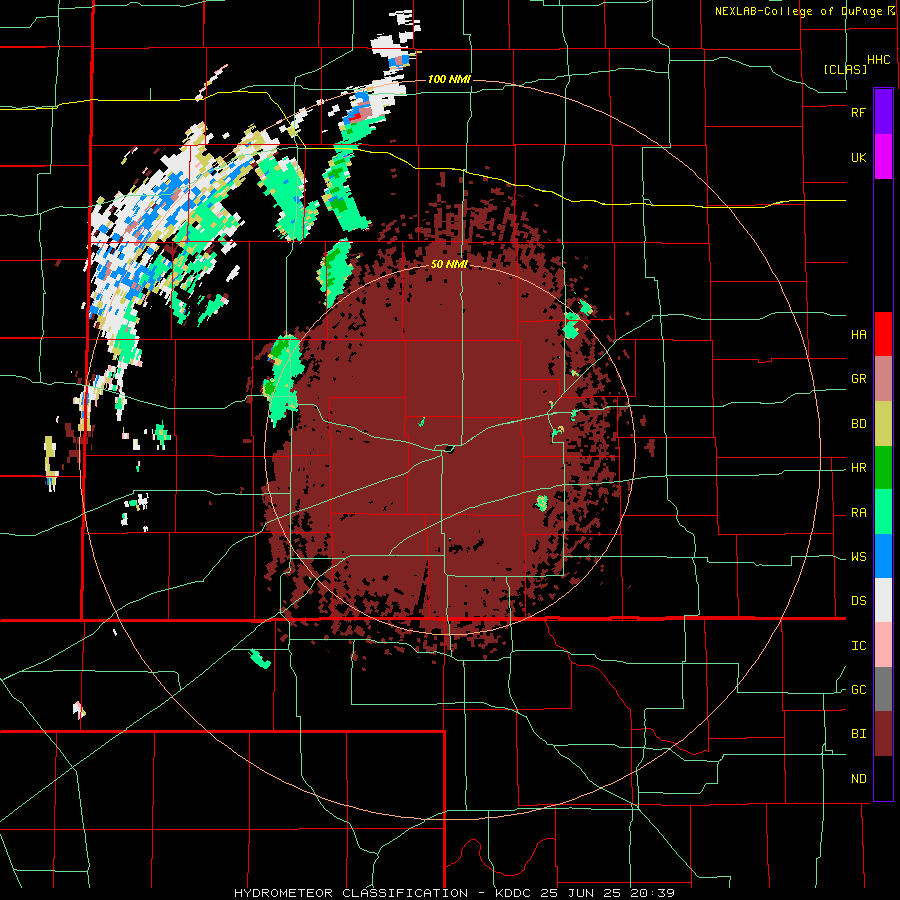Click the "BI" legend label
Viewport: 900px width, 900px height.
858,734
